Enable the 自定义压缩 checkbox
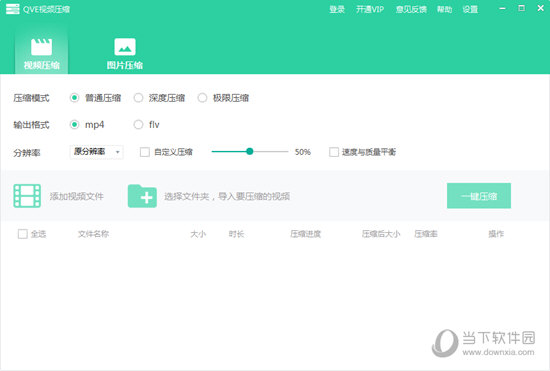This screenshot has width=550, height=371. point(145,152)
